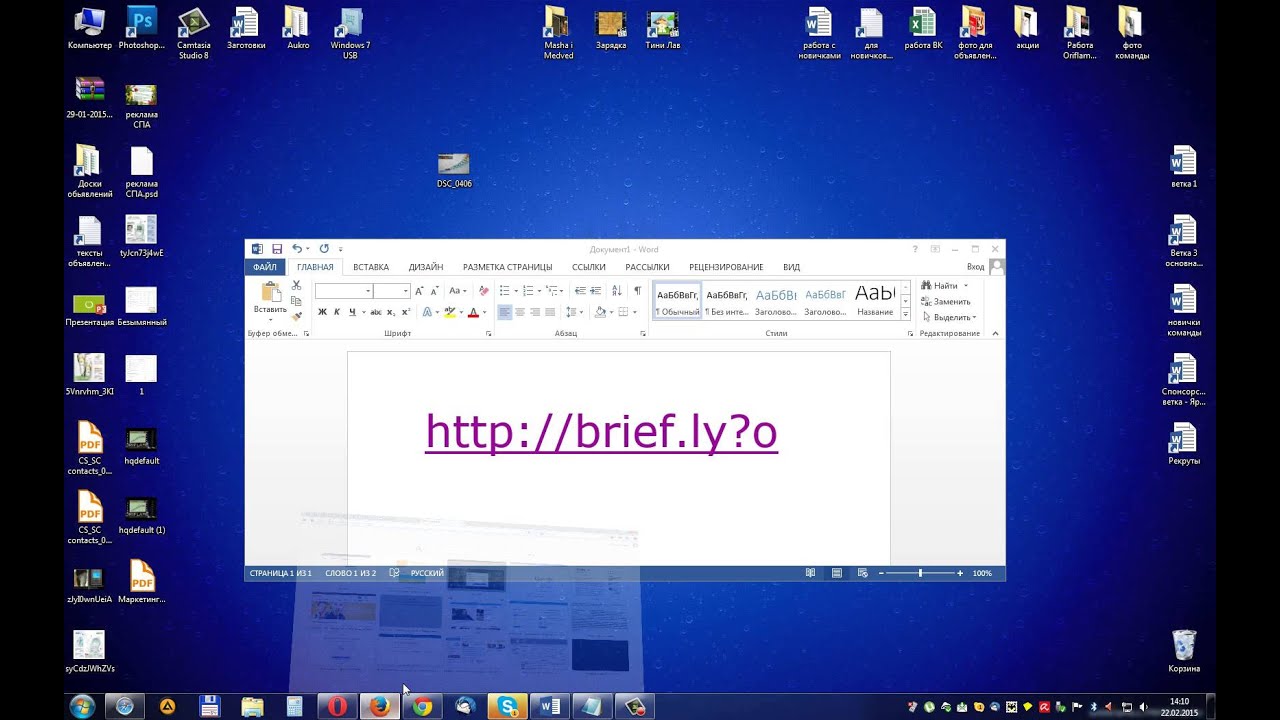Toggle Superscript formatting

pyautogui.click(x=406, y=312)
